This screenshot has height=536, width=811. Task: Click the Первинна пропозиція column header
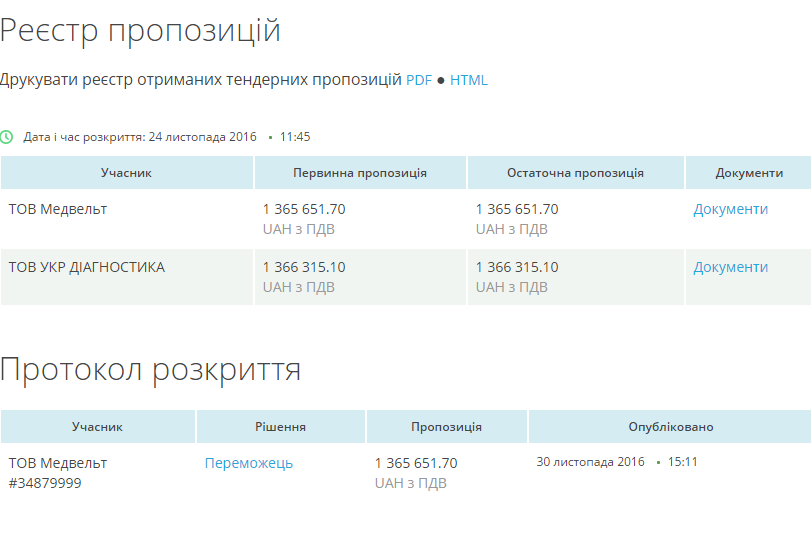point(360,173)
